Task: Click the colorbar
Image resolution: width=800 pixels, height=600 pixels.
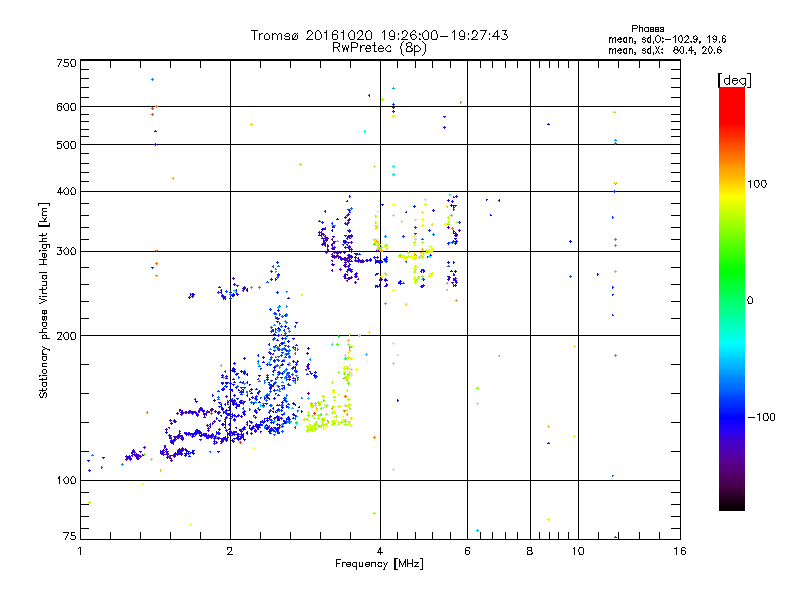Action: pos(732,298)
